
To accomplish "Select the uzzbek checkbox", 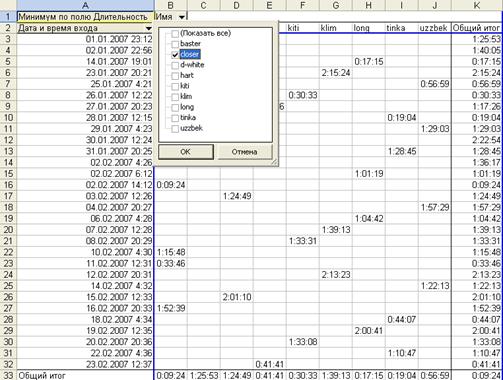I will (x=175, y=129).
